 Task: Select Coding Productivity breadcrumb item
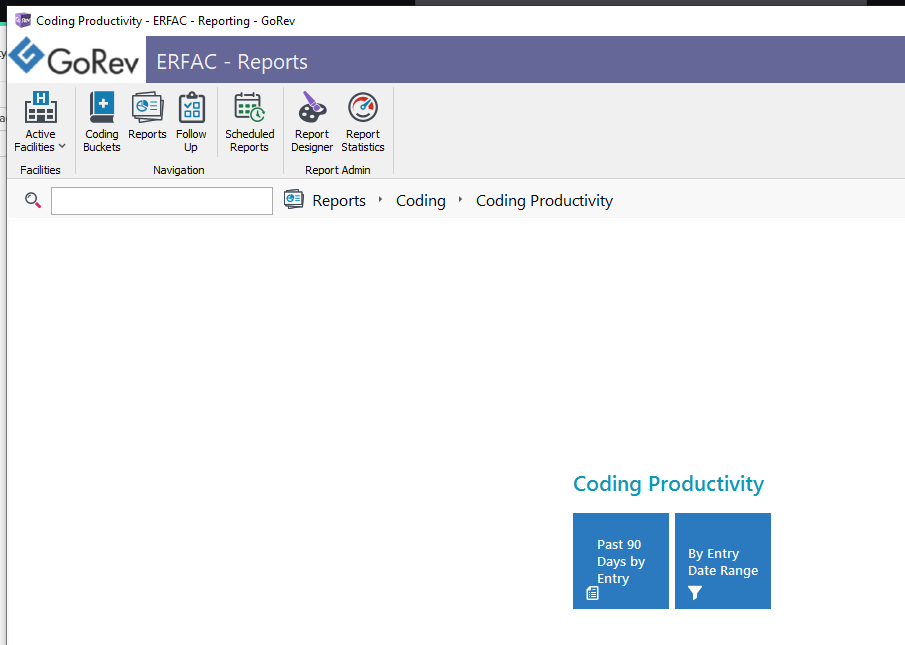click(x=544, y=201)
